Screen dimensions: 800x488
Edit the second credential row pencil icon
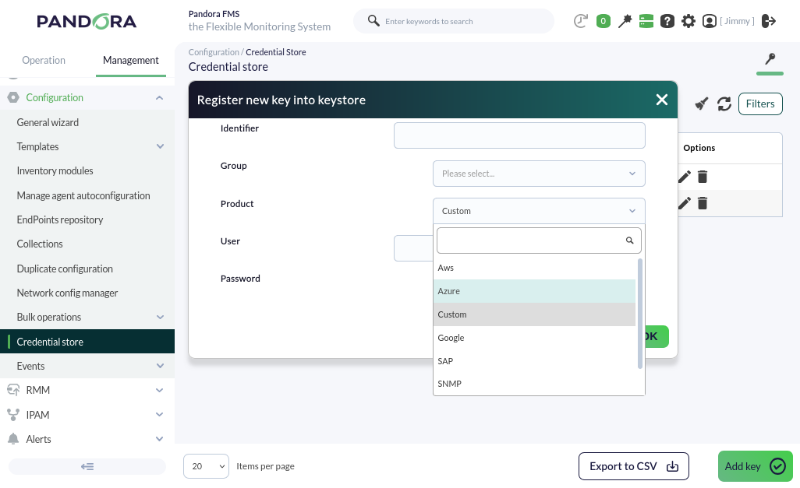pos(685,203)
